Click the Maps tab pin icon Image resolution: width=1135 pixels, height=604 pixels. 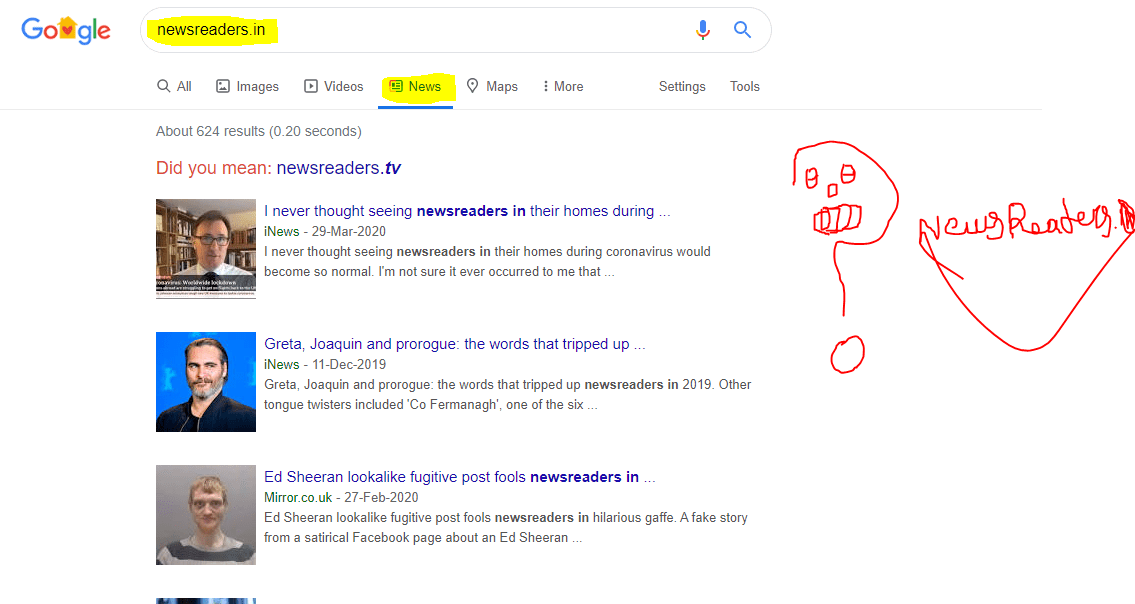click(x=473, y=85)
